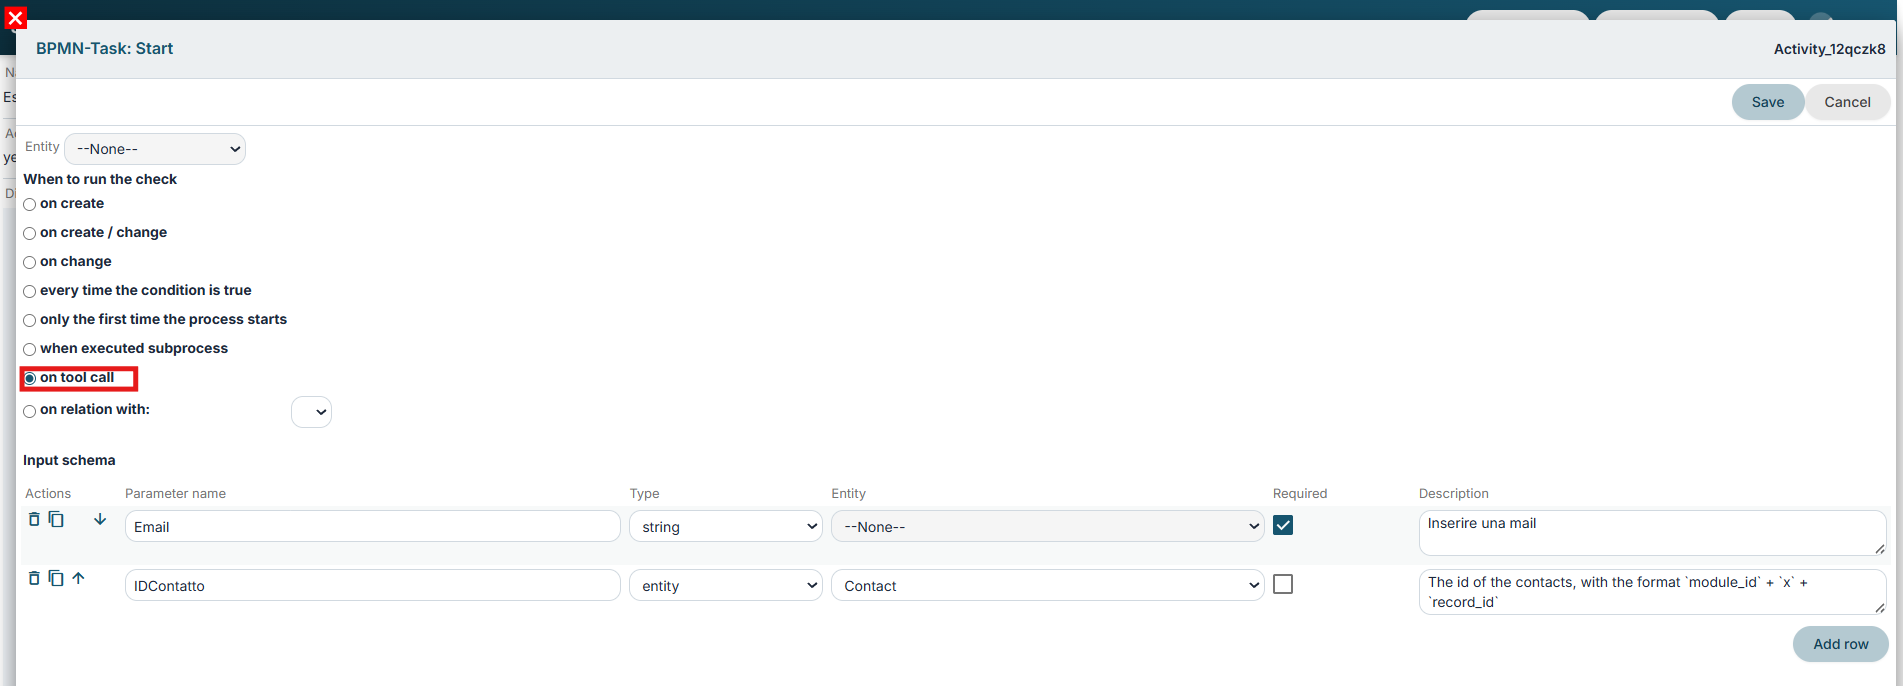Add a new input schema row
Viewport: 1903px width, 686px height.
coord(1840,644)
